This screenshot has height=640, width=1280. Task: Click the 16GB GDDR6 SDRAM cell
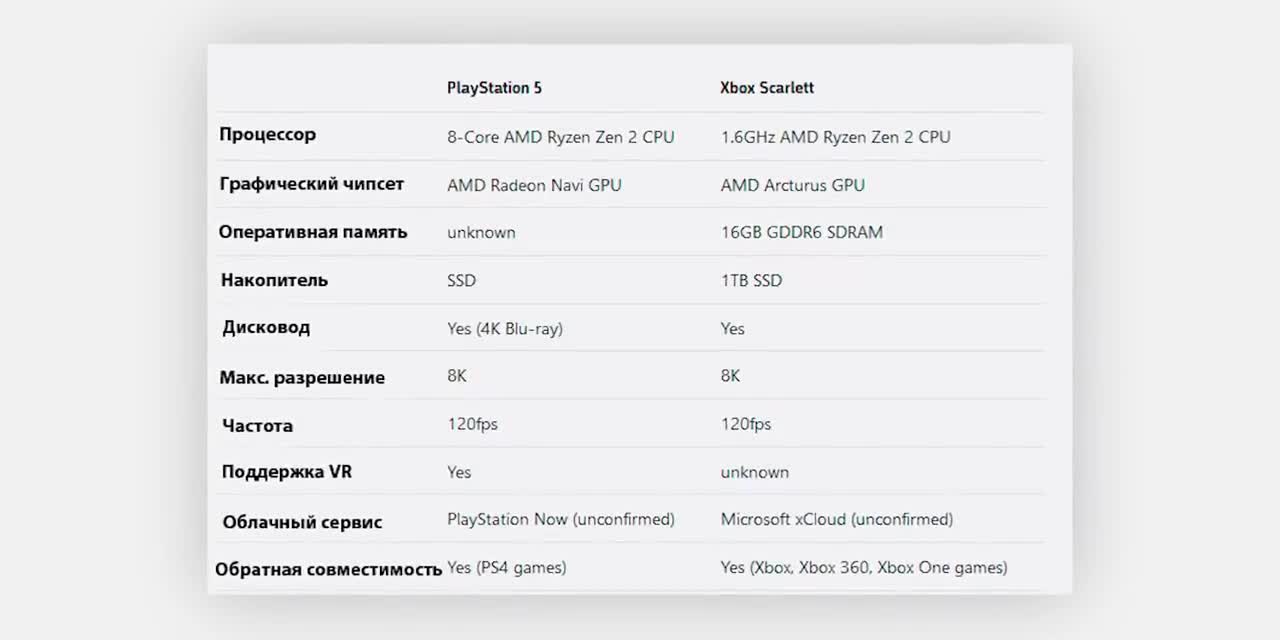point(802,232)
